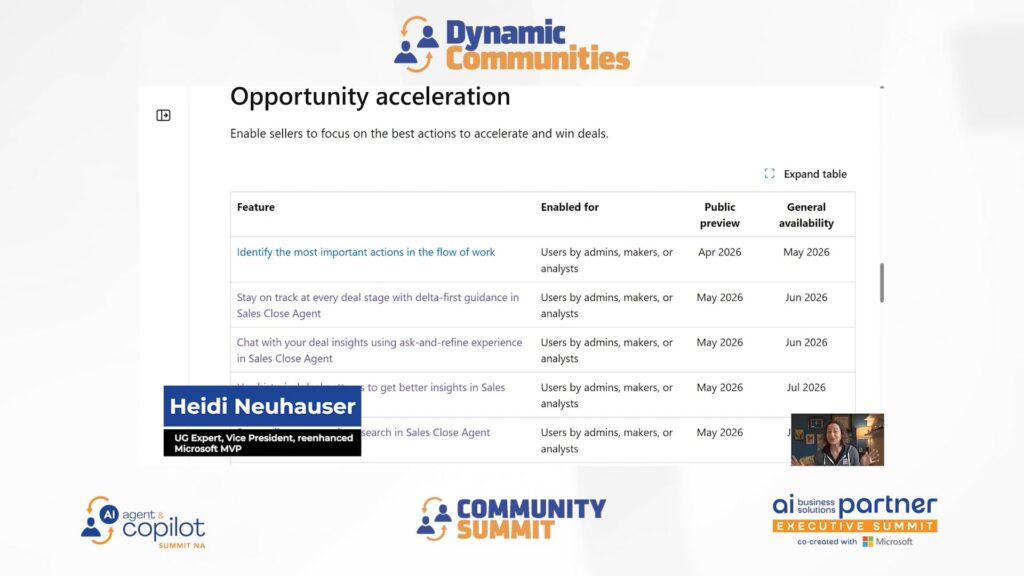The height and width of the screenshot is (576, 1024).
Task: Click the page's vertical scrollbar thumb
Action: pos(881,283)
